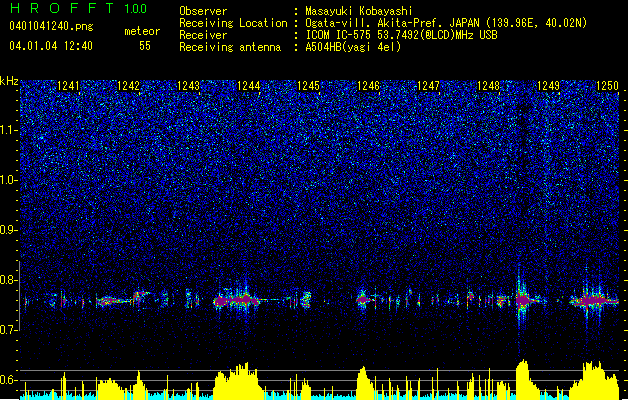
Task: Click the meteor count 55
Action: 145,46
